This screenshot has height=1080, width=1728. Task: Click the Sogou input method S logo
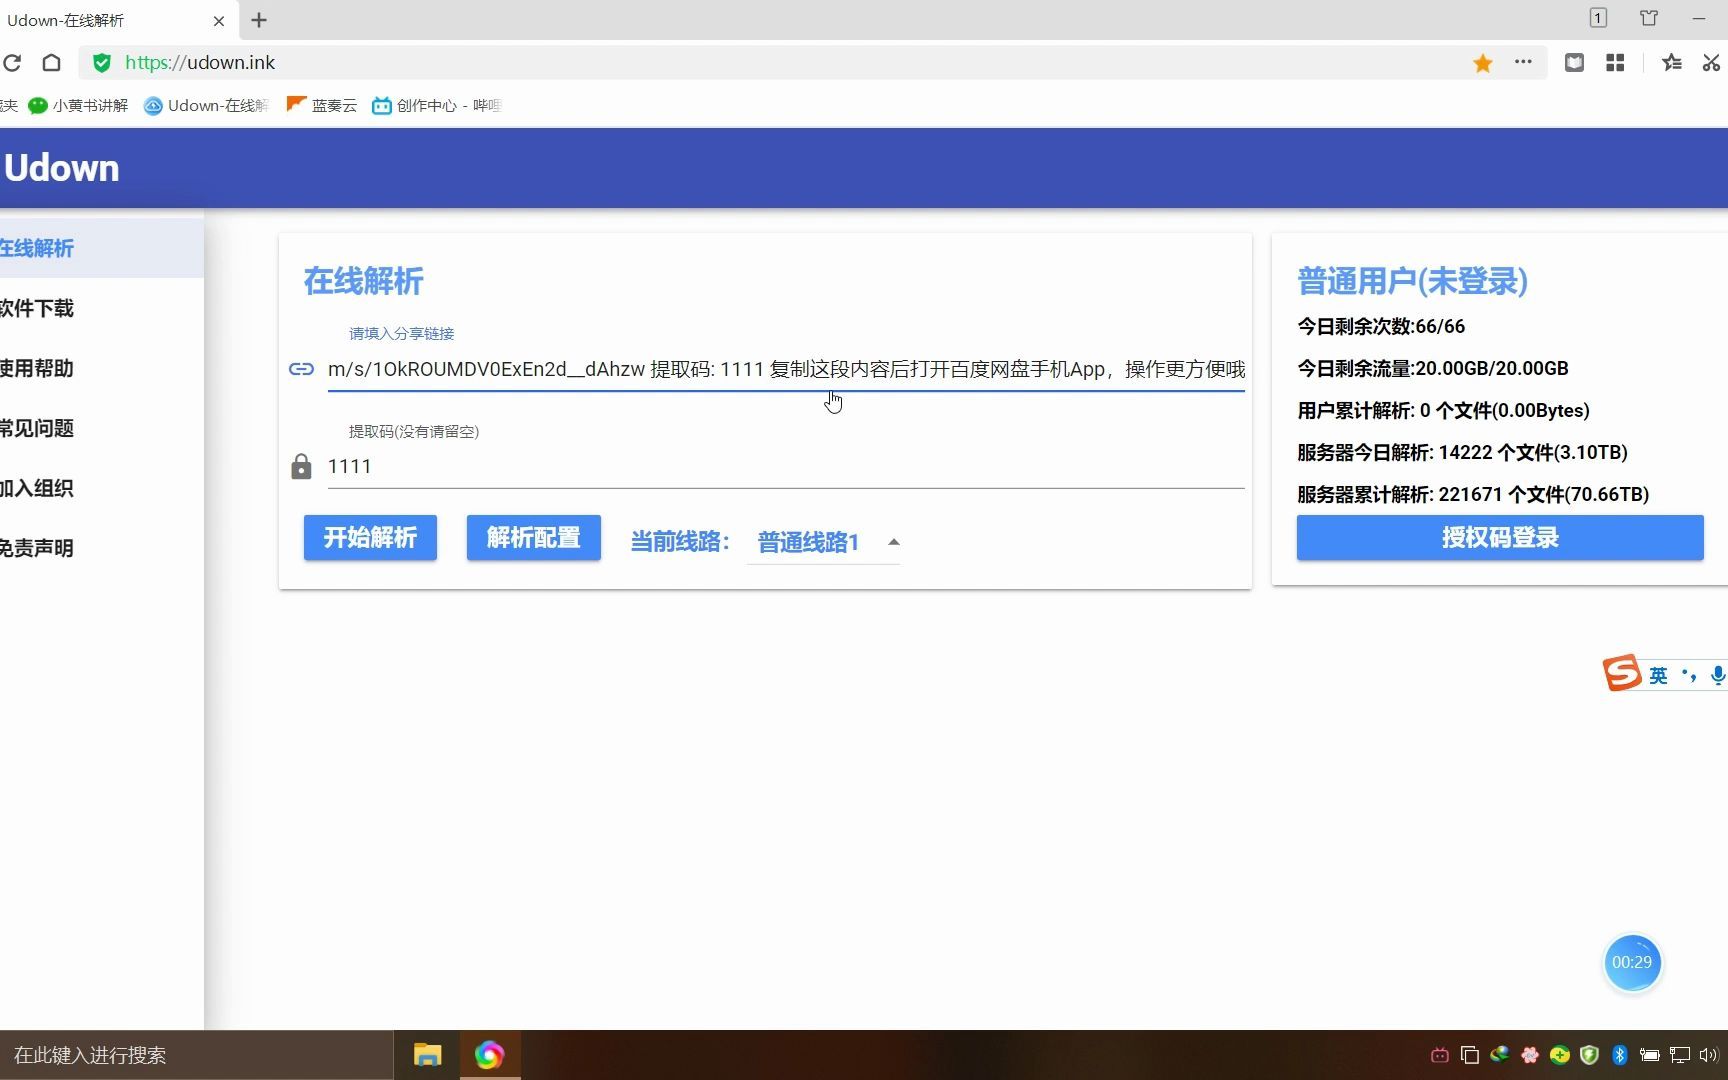tap(1622, 673)
